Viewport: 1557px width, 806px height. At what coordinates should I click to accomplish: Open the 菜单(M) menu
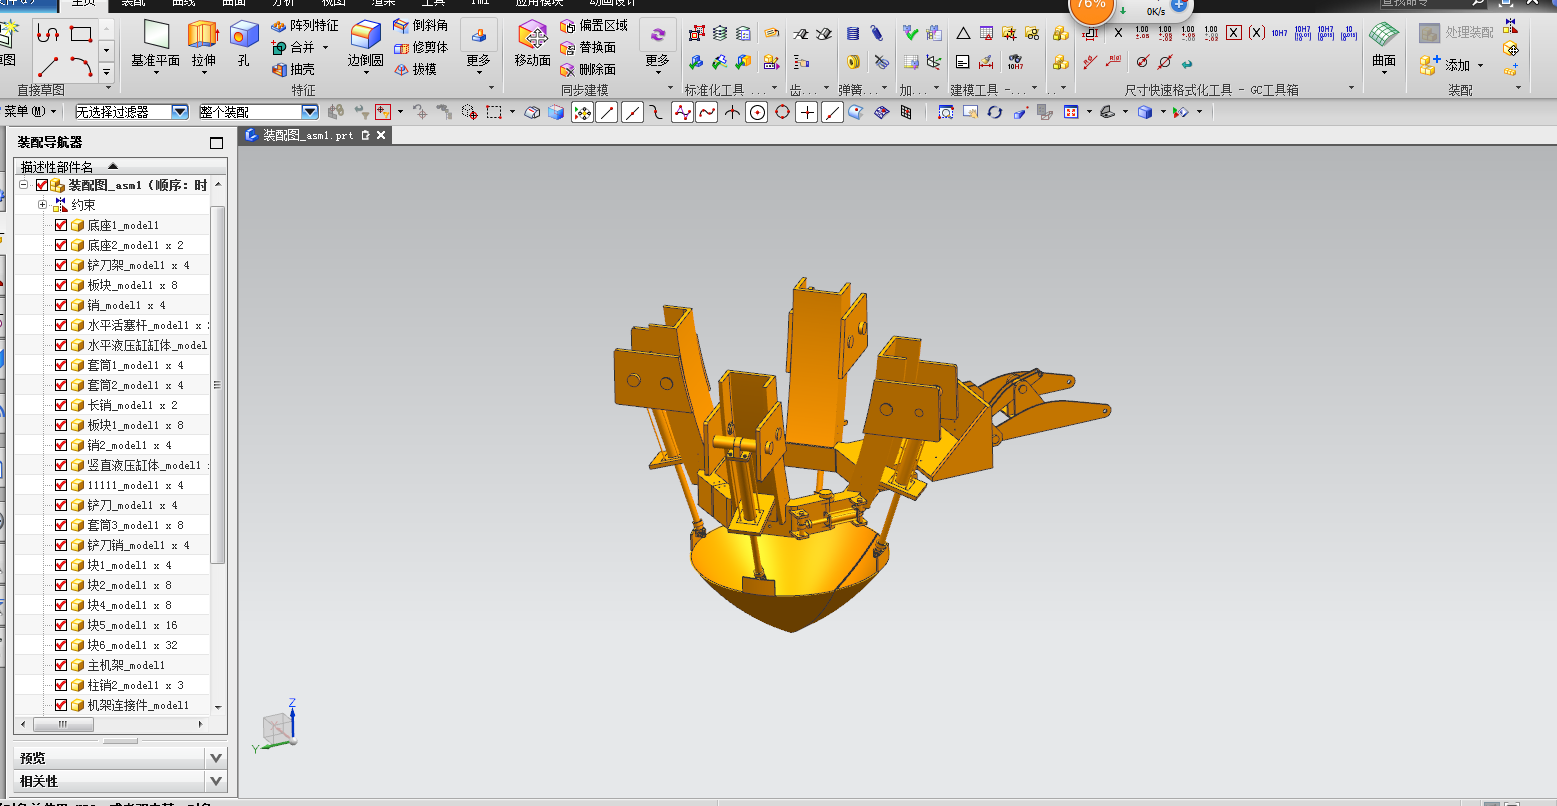click(x=30, y=112)
